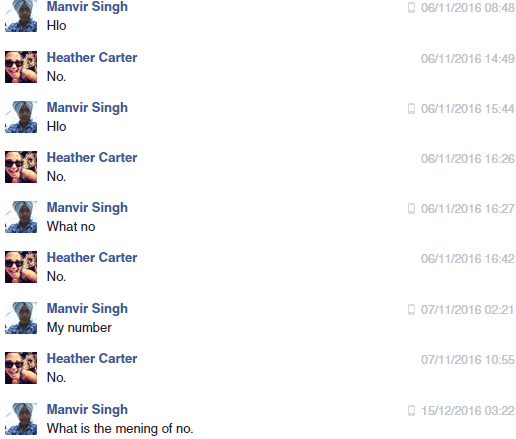Screen dimensions: 516x439
Task: Select the message 'What is the mening of no.'
Action: [120, 429]
